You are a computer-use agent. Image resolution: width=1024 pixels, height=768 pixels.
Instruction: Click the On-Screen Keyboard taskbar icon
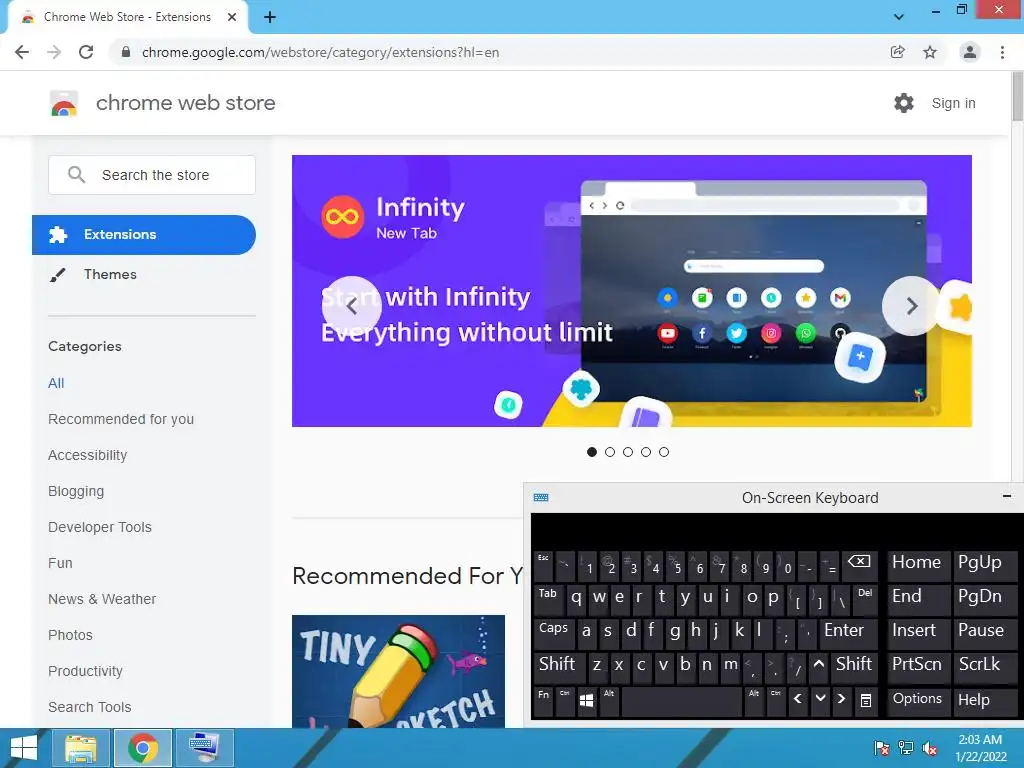(x=204, y=748)
